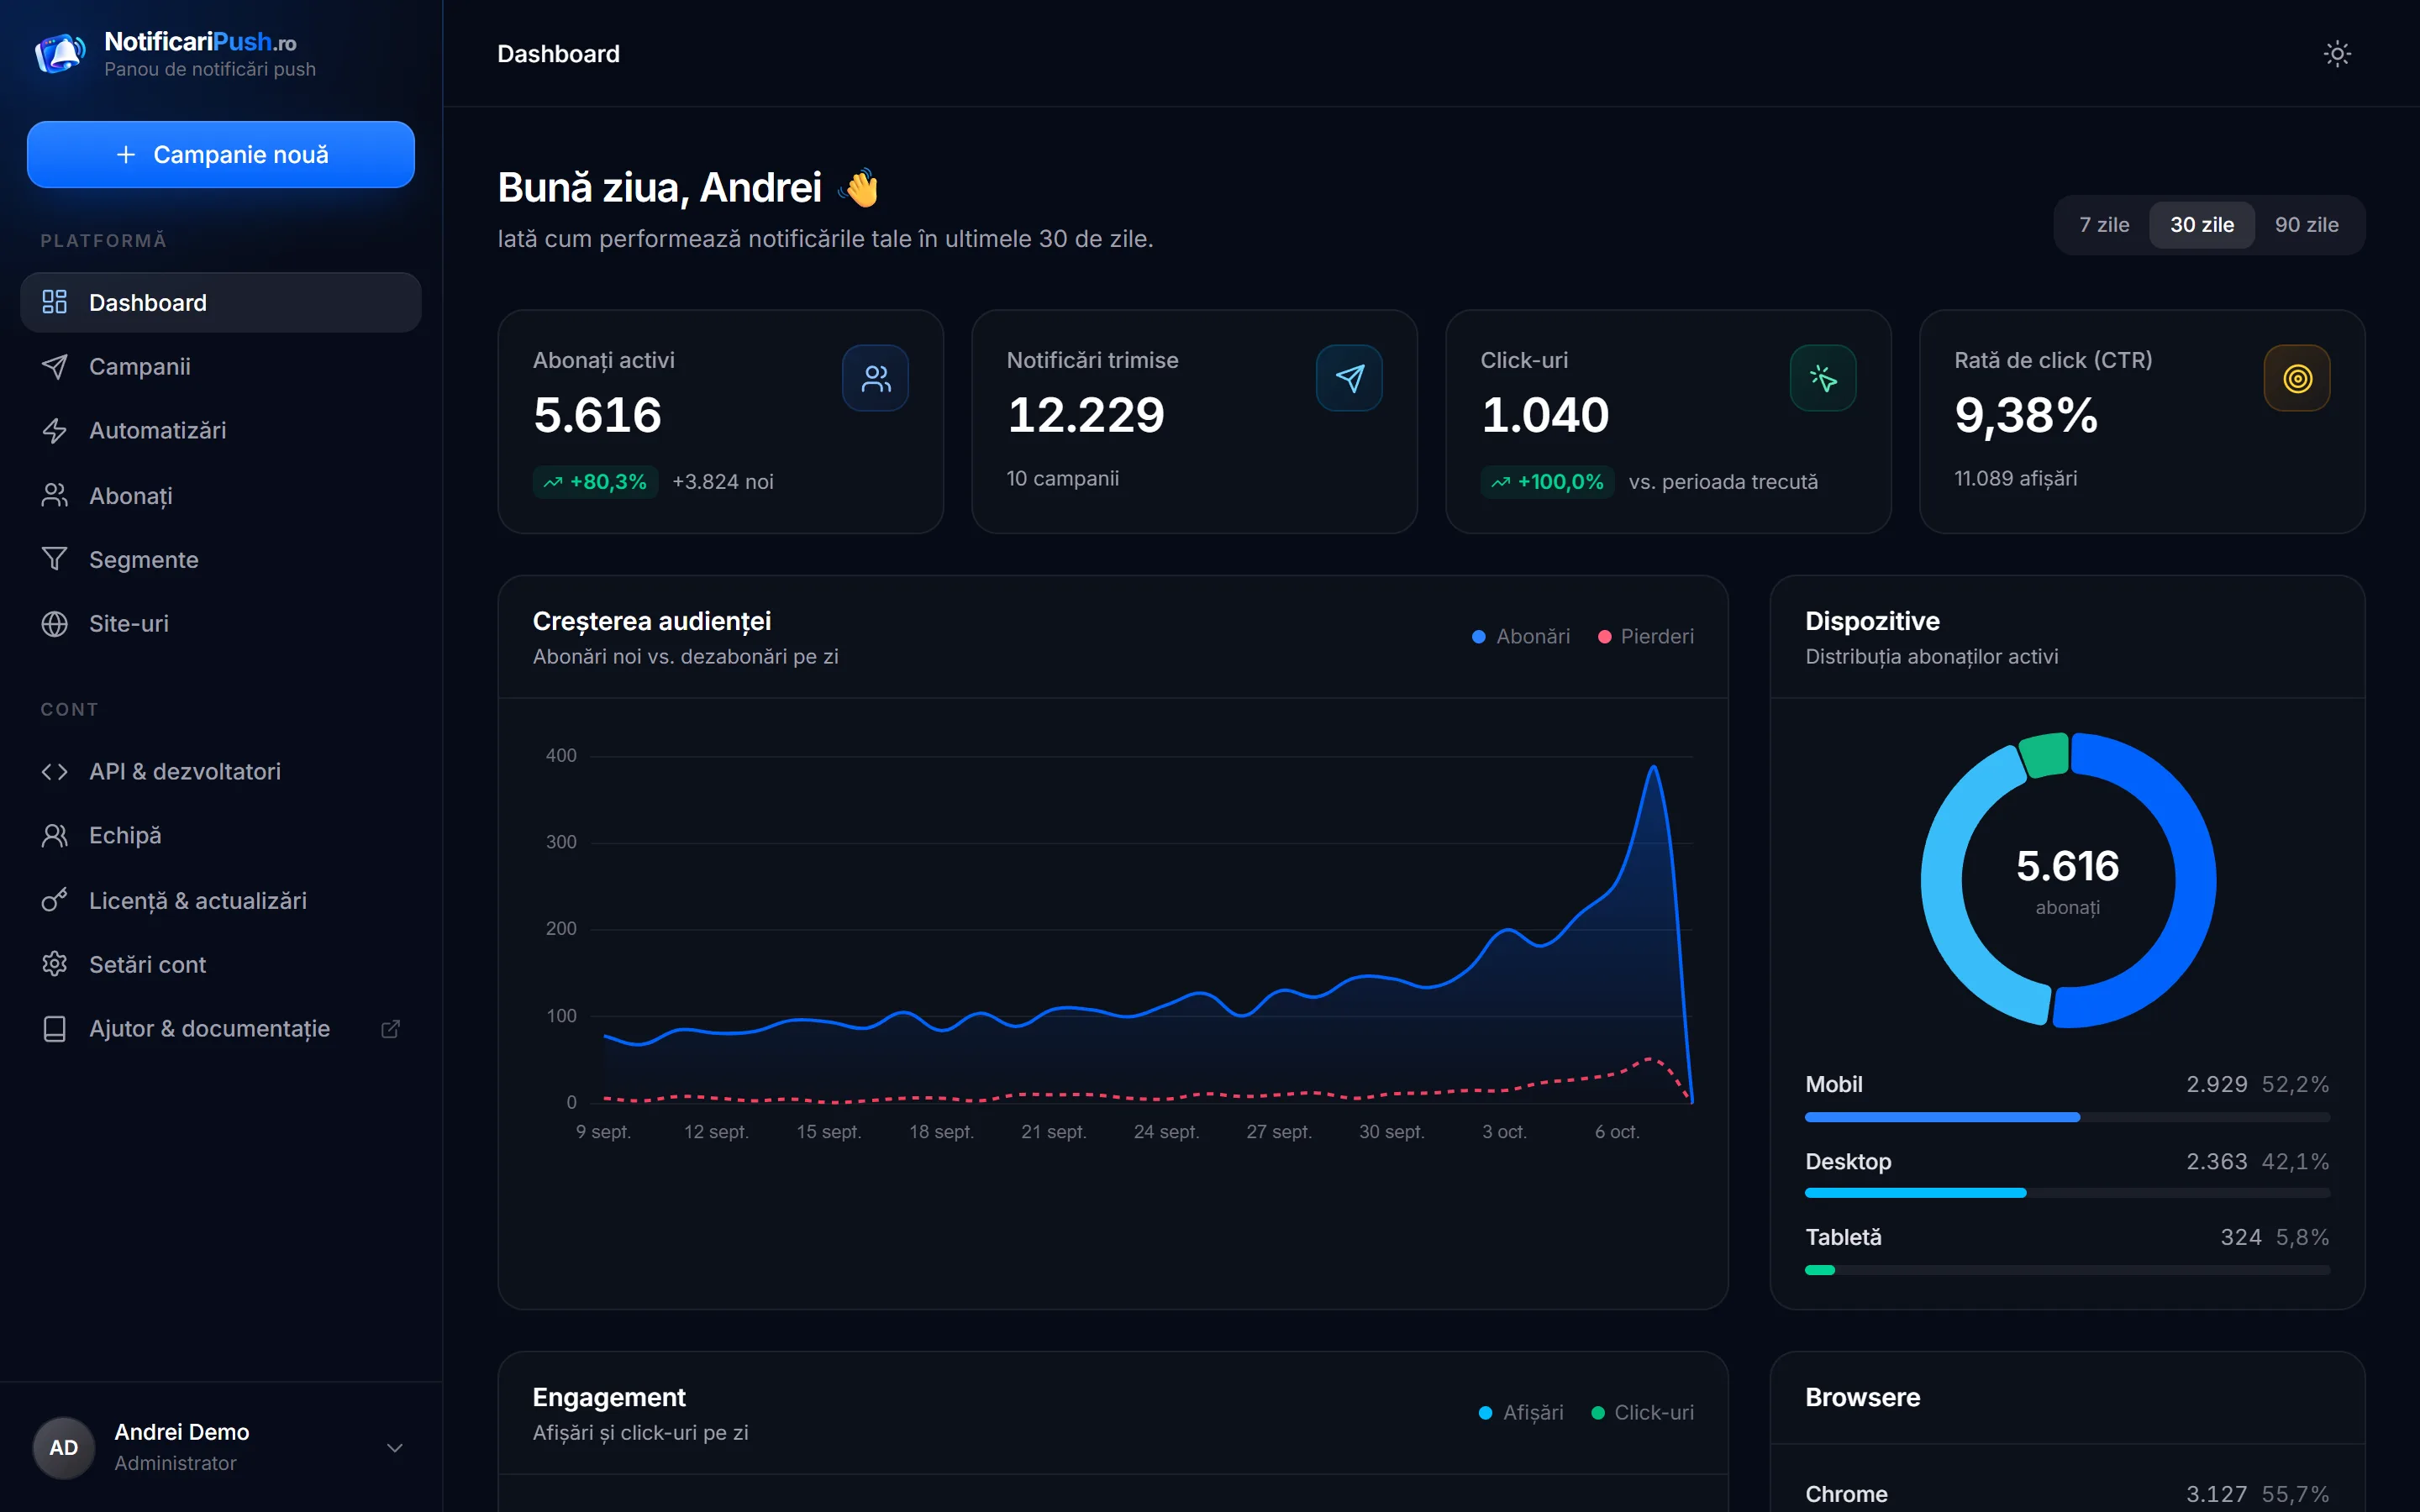Image resolution: width=2420 pixels, height=1512 pixels.
Task: Click the Licență key icon
Action: click(x=55, y=900)
